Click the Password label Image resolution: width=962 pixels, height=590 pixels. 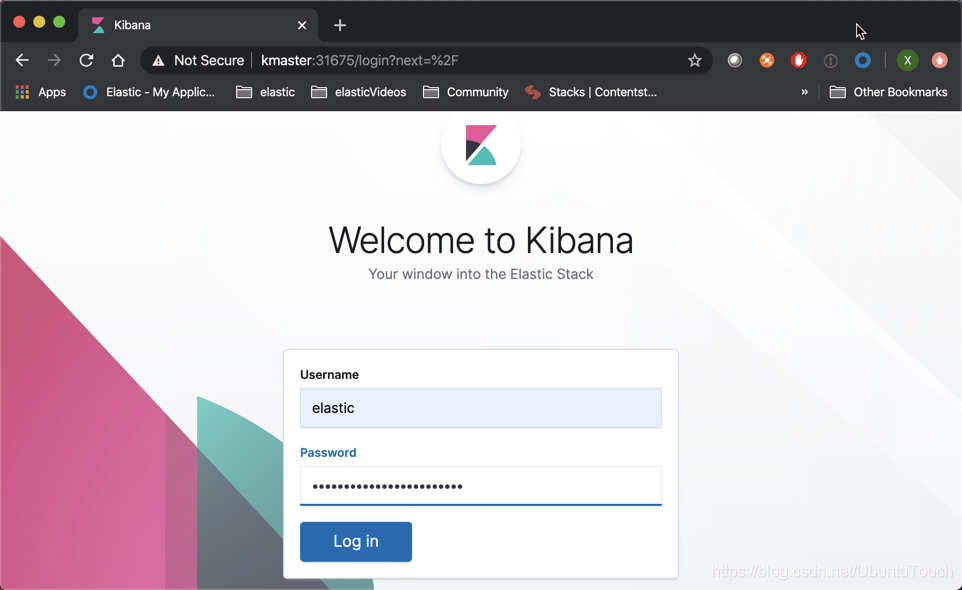coord(328,453)
